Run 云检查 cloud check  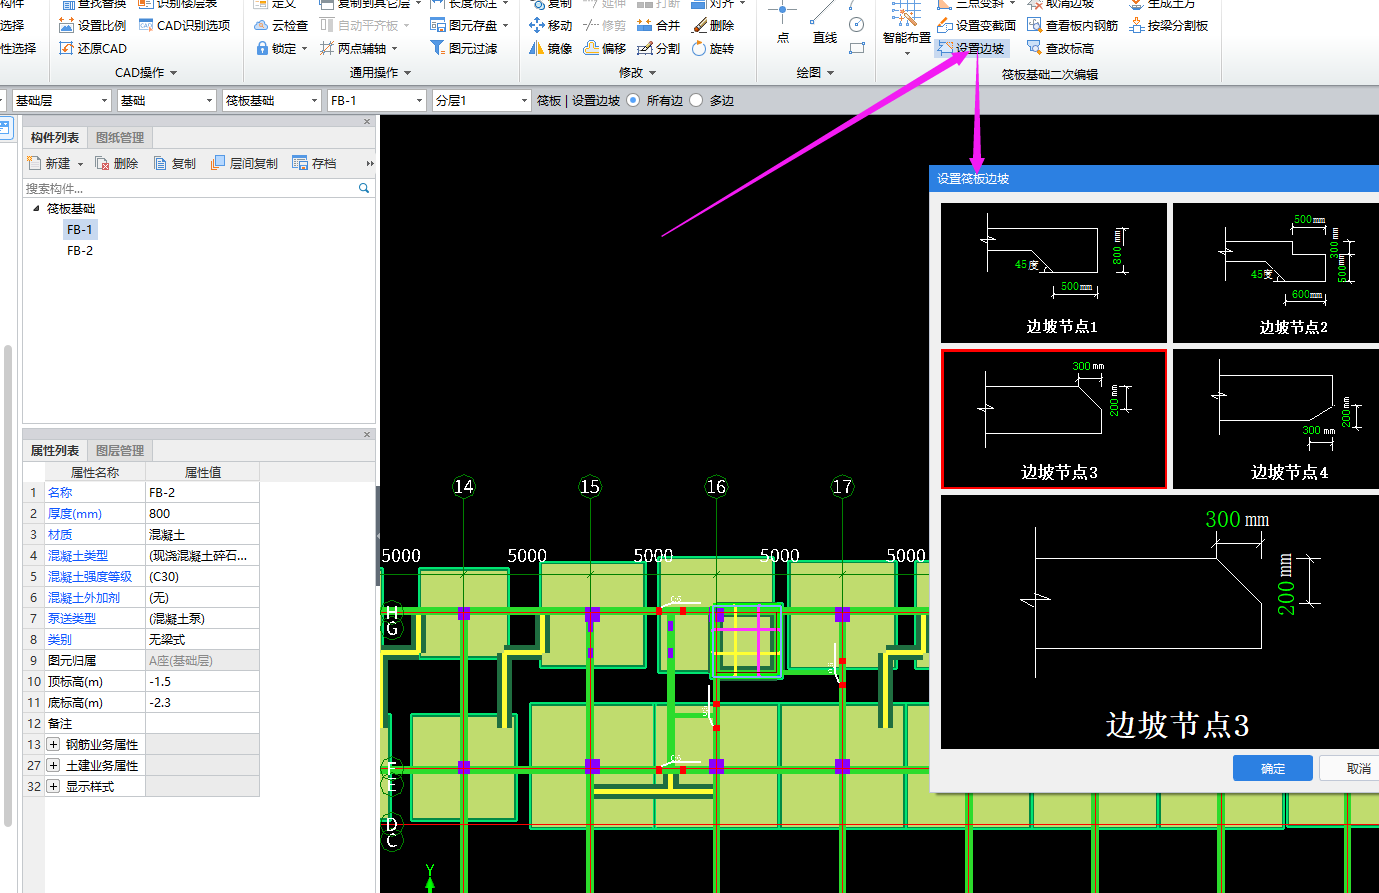tap(281, 26)
